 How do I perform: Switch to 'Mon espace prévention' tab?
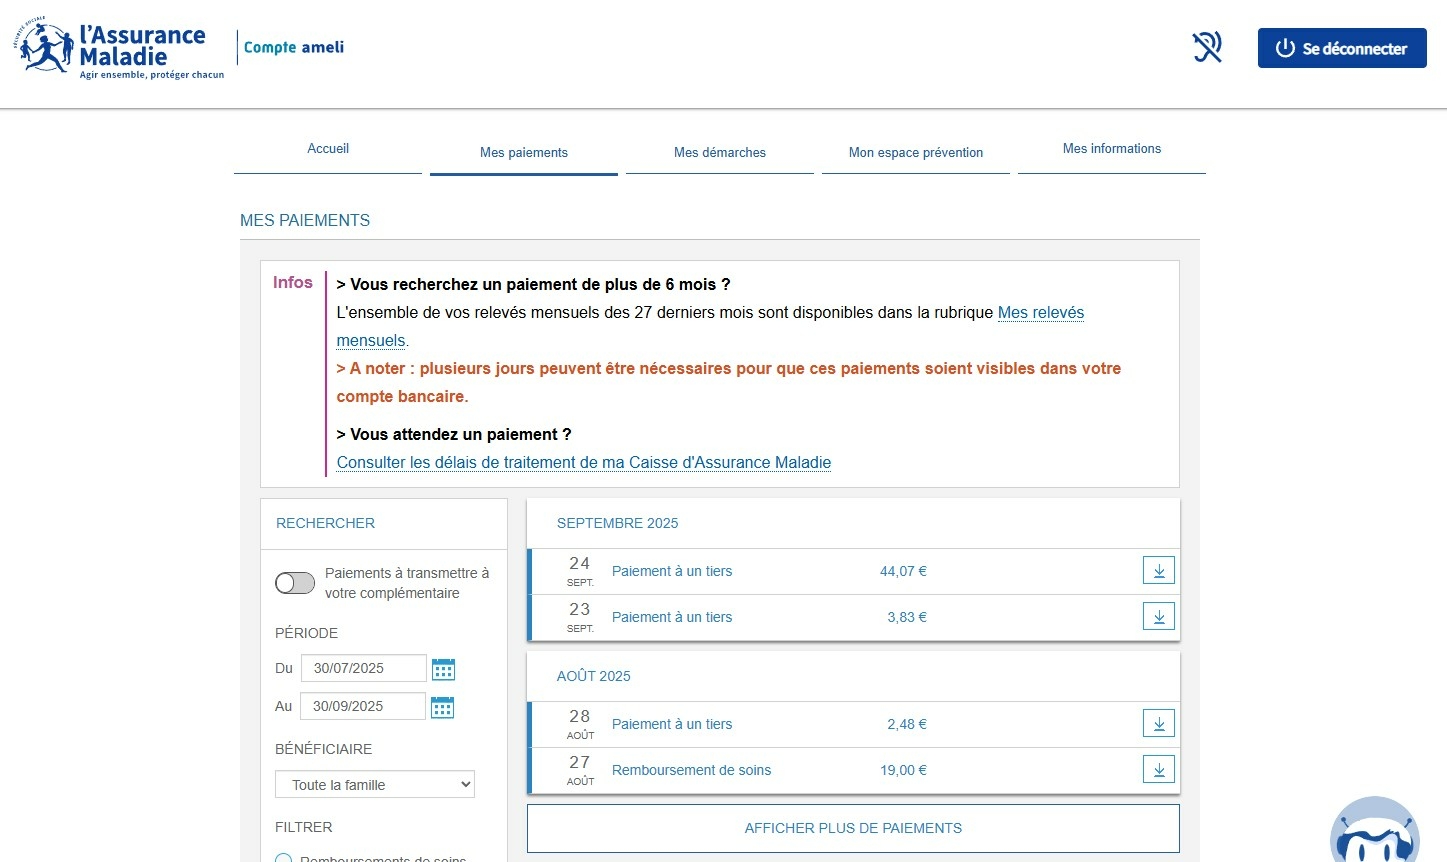point(916,153)
